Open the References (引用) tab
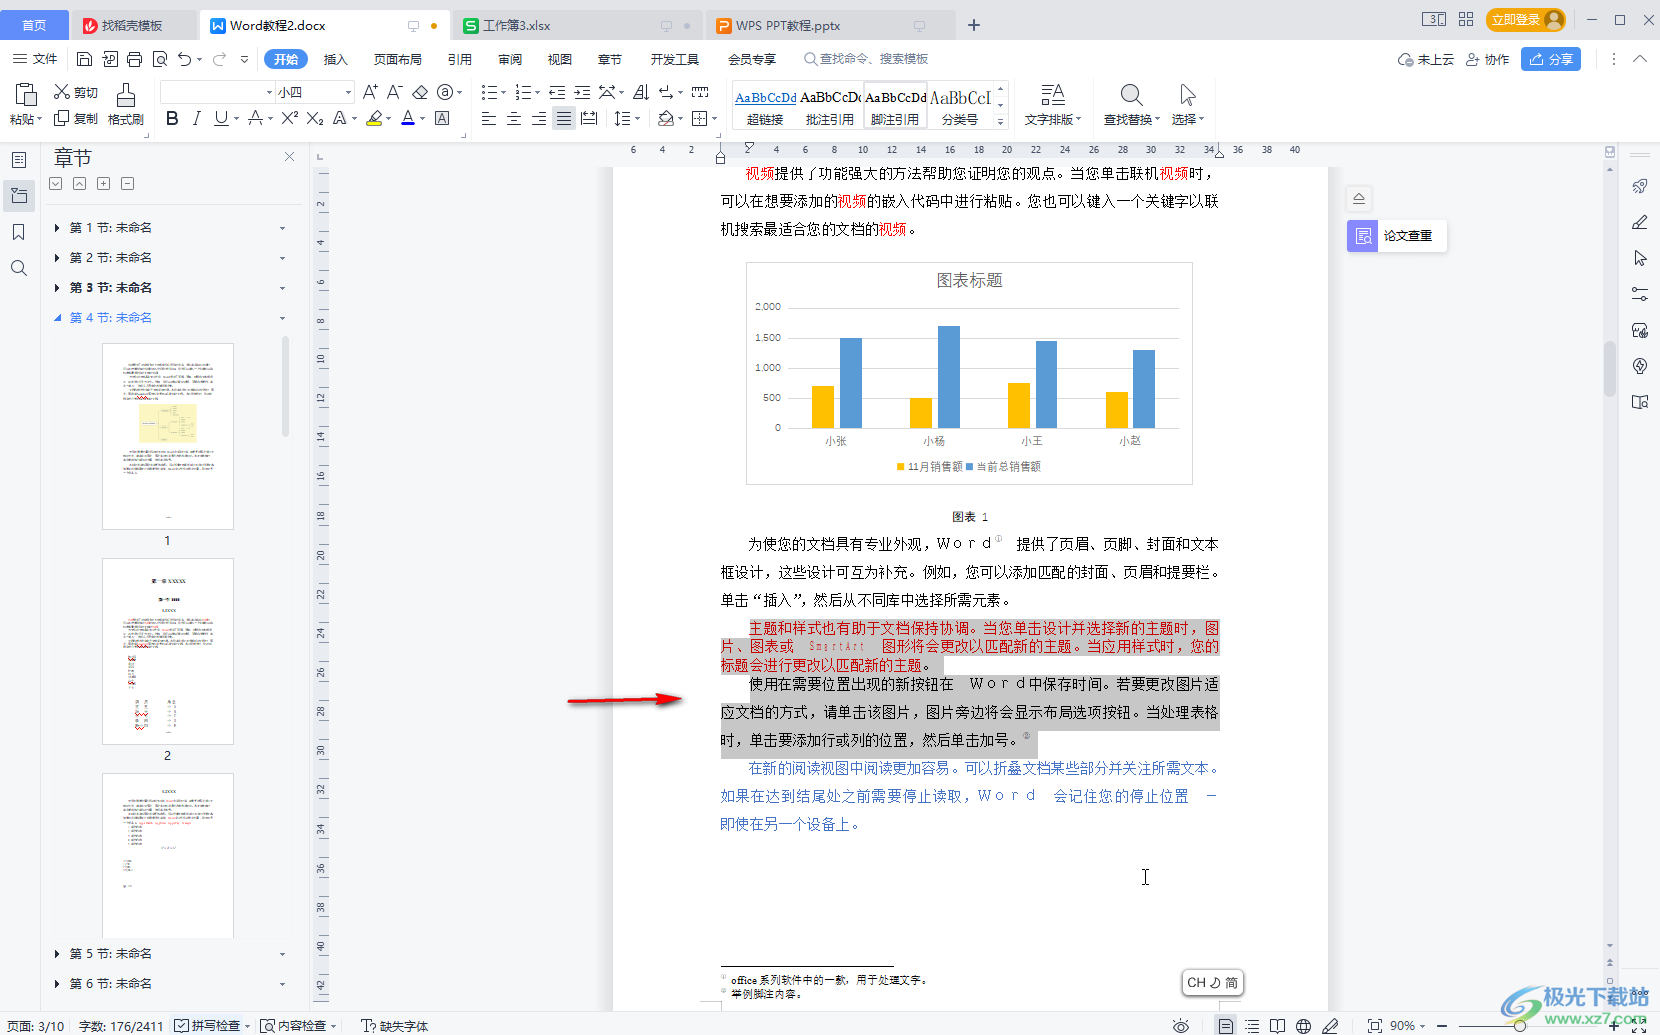 click(x=460, y=59)
